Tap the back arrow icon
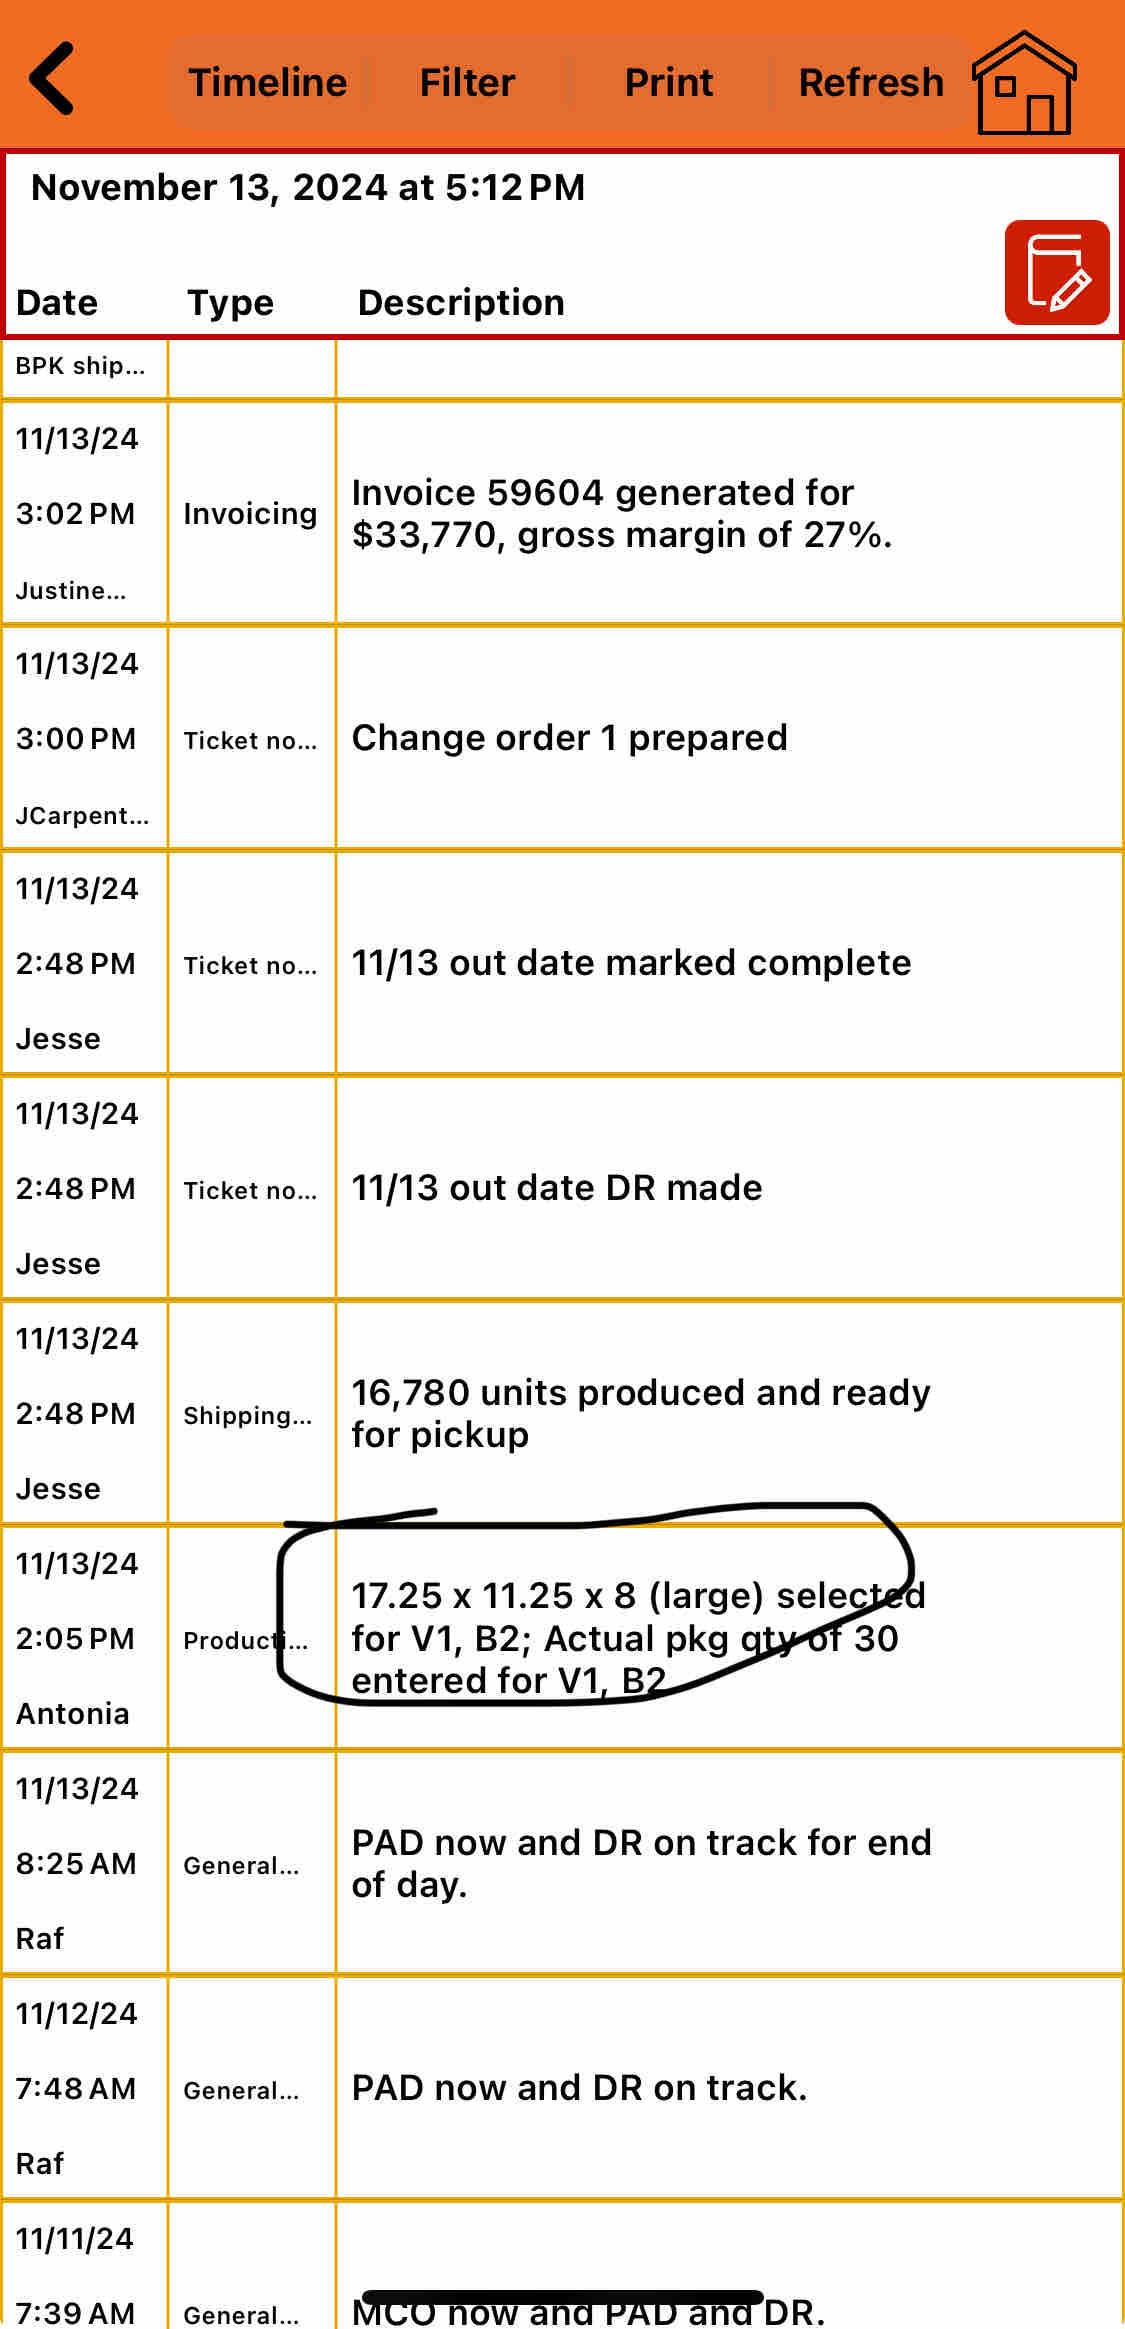This screenshot has height=2329, width=1125. tap(52, 80)
